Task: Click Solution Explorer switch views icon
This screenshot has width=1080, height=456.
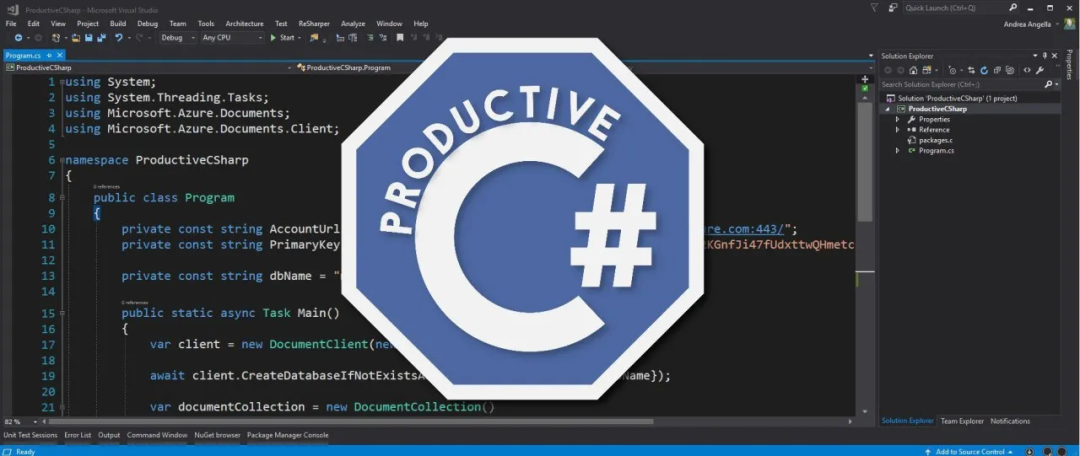Action: 927,70
